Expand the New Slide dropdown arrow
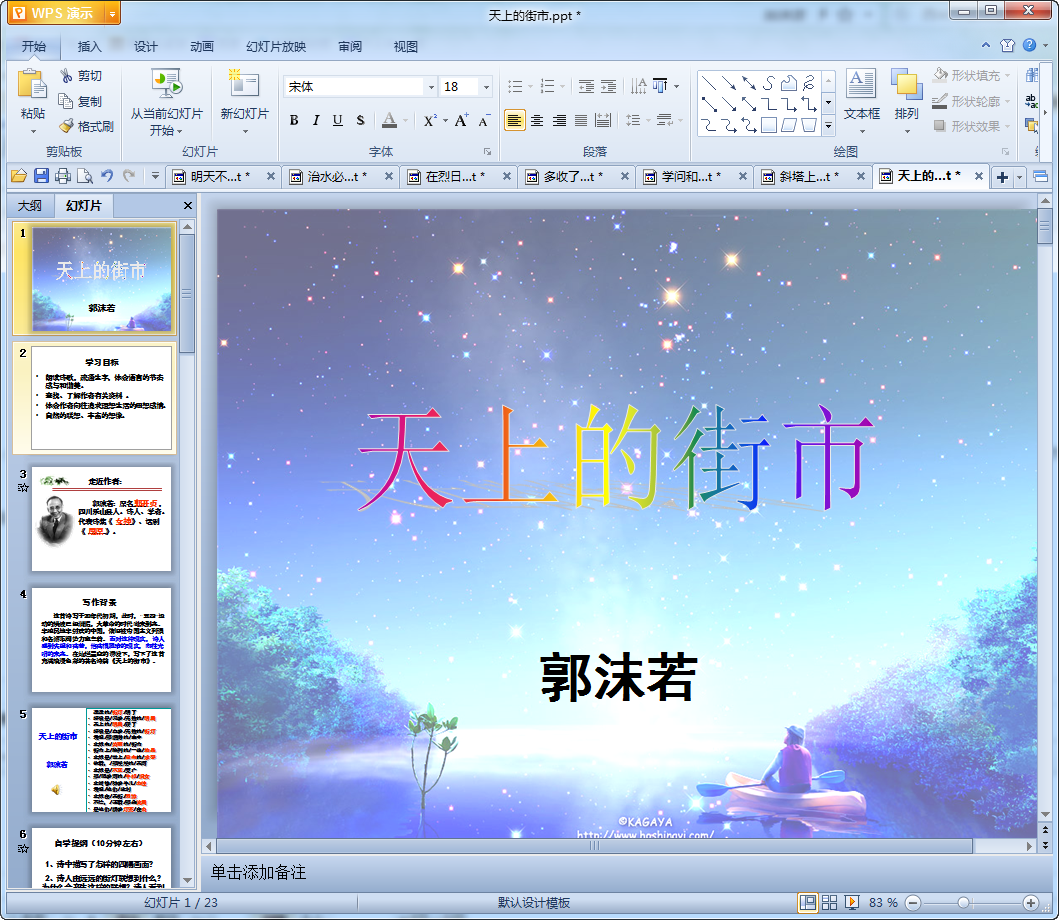The width and height of the screenshot is (1059, 920). click(245, 132)
